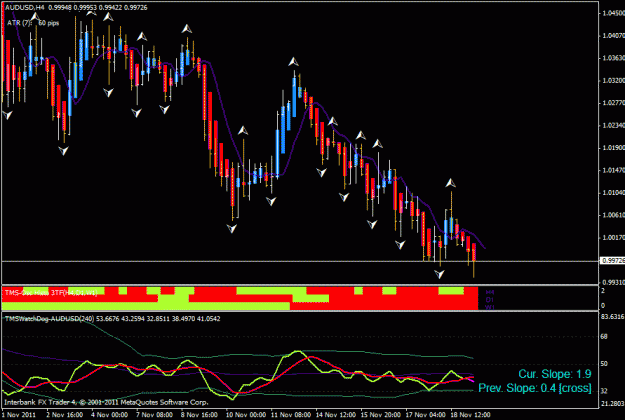Click the 32 level on oscillator scale

pos(605,391)
